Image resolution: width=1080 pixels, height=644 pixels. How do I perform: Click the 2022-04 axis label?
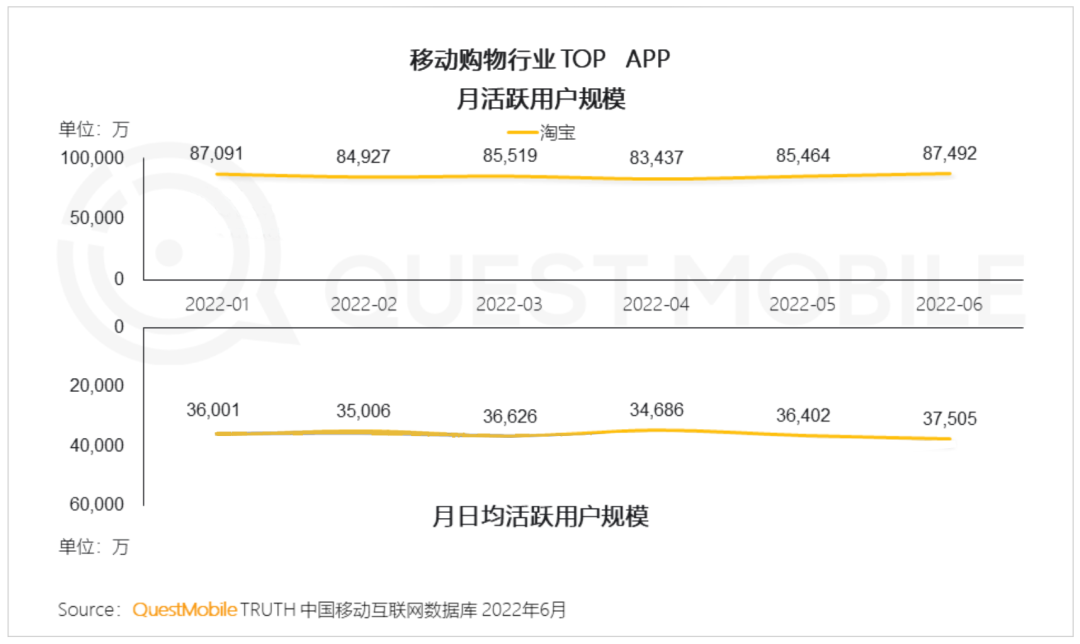[x=656, y=304]
